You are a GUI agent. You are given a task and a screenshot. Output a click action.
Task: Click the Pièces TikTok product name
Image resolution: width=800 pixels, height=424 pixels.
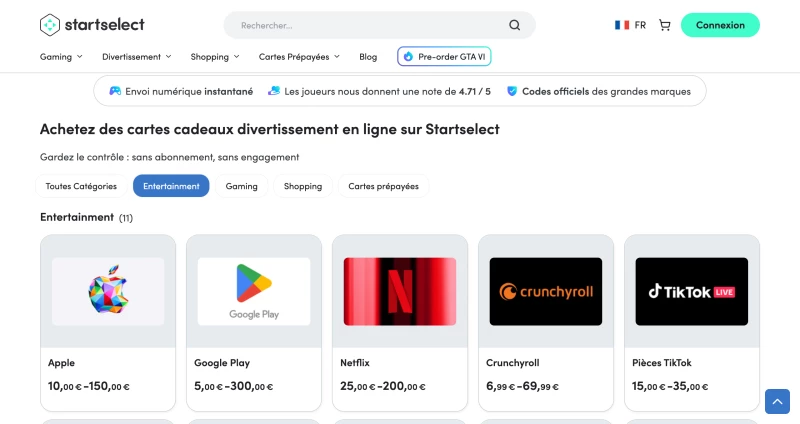click(x=662, y=363)
